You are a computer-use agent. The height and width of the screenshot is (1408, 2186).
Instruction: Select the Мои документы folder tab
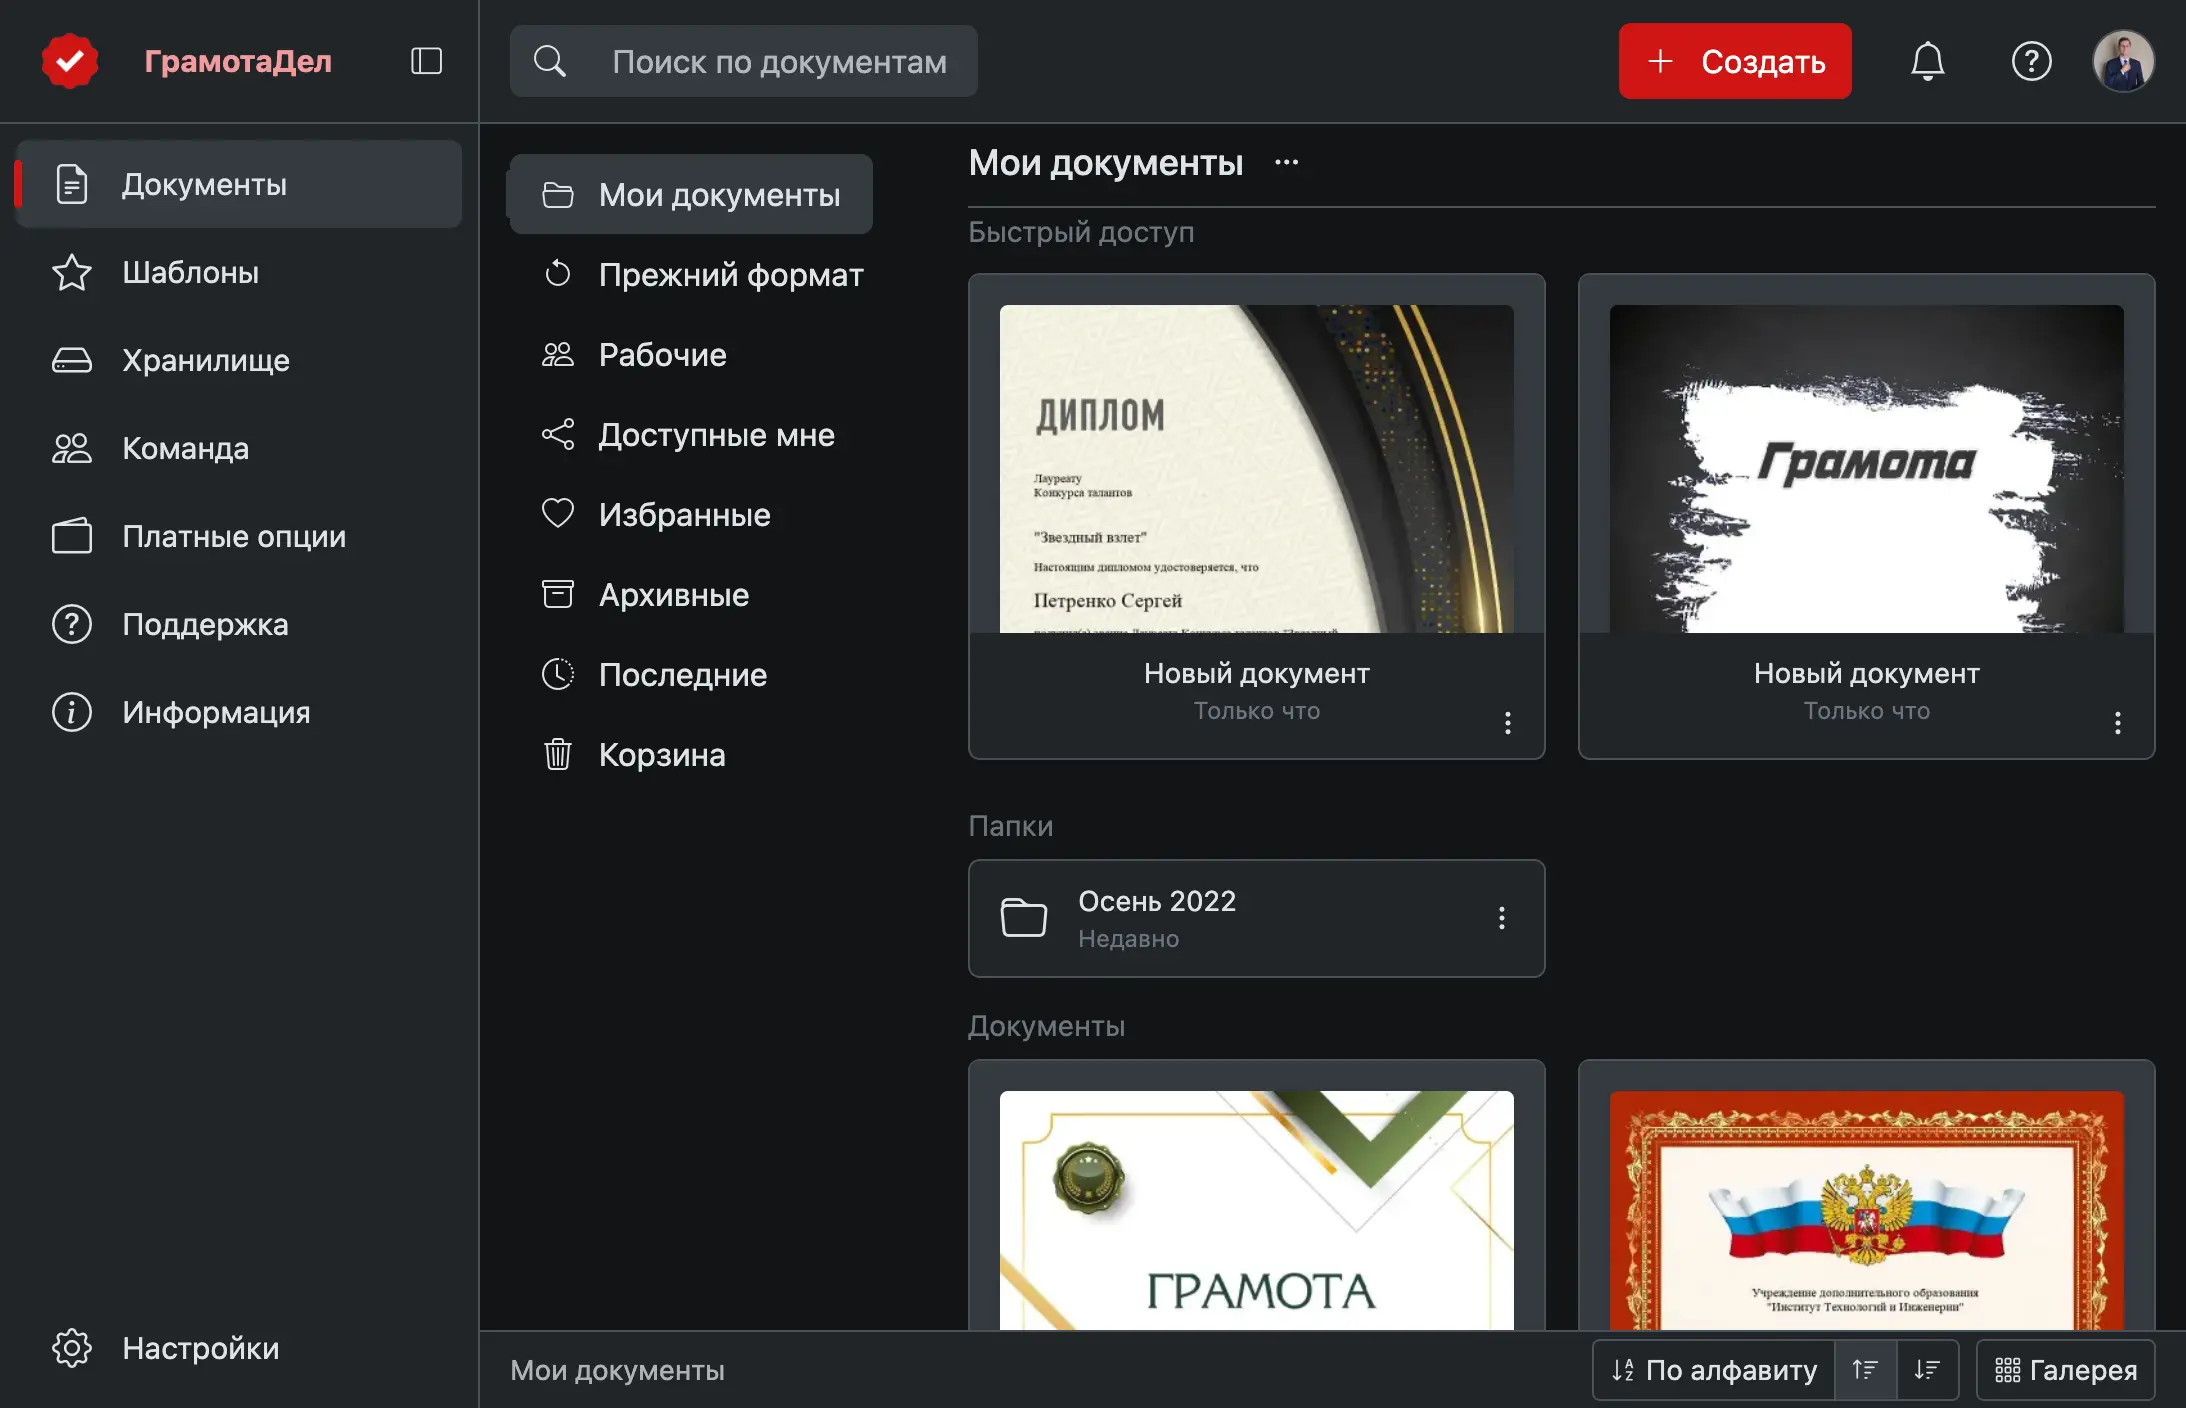tap(691, 194)
